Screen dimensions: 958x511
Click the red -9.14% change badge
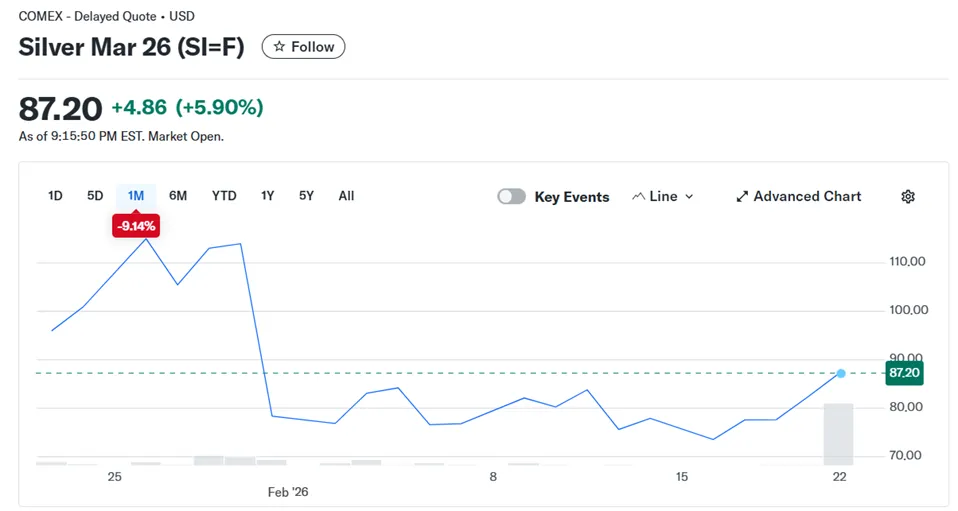pos(136,227)
